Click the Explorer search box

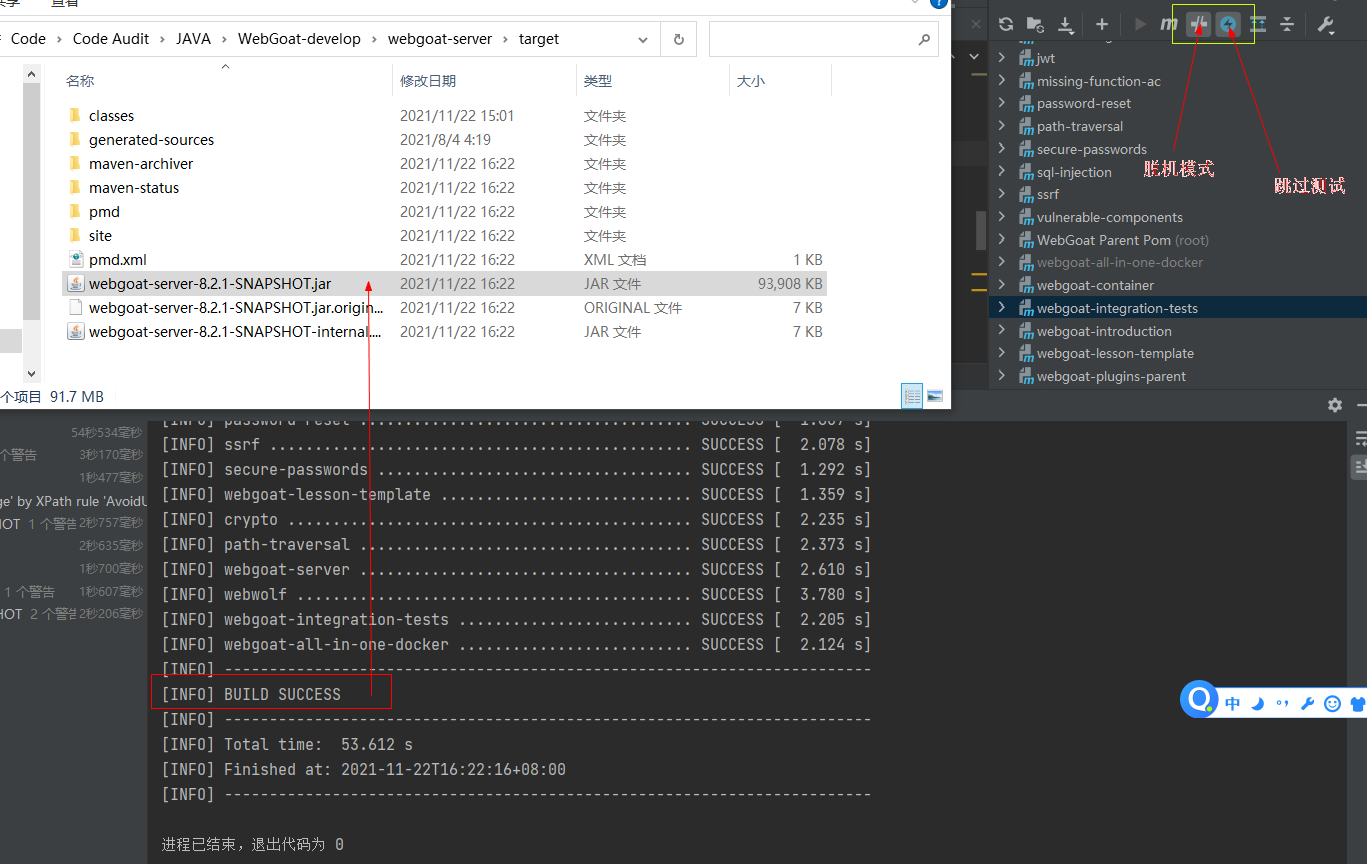coord(823,40)
